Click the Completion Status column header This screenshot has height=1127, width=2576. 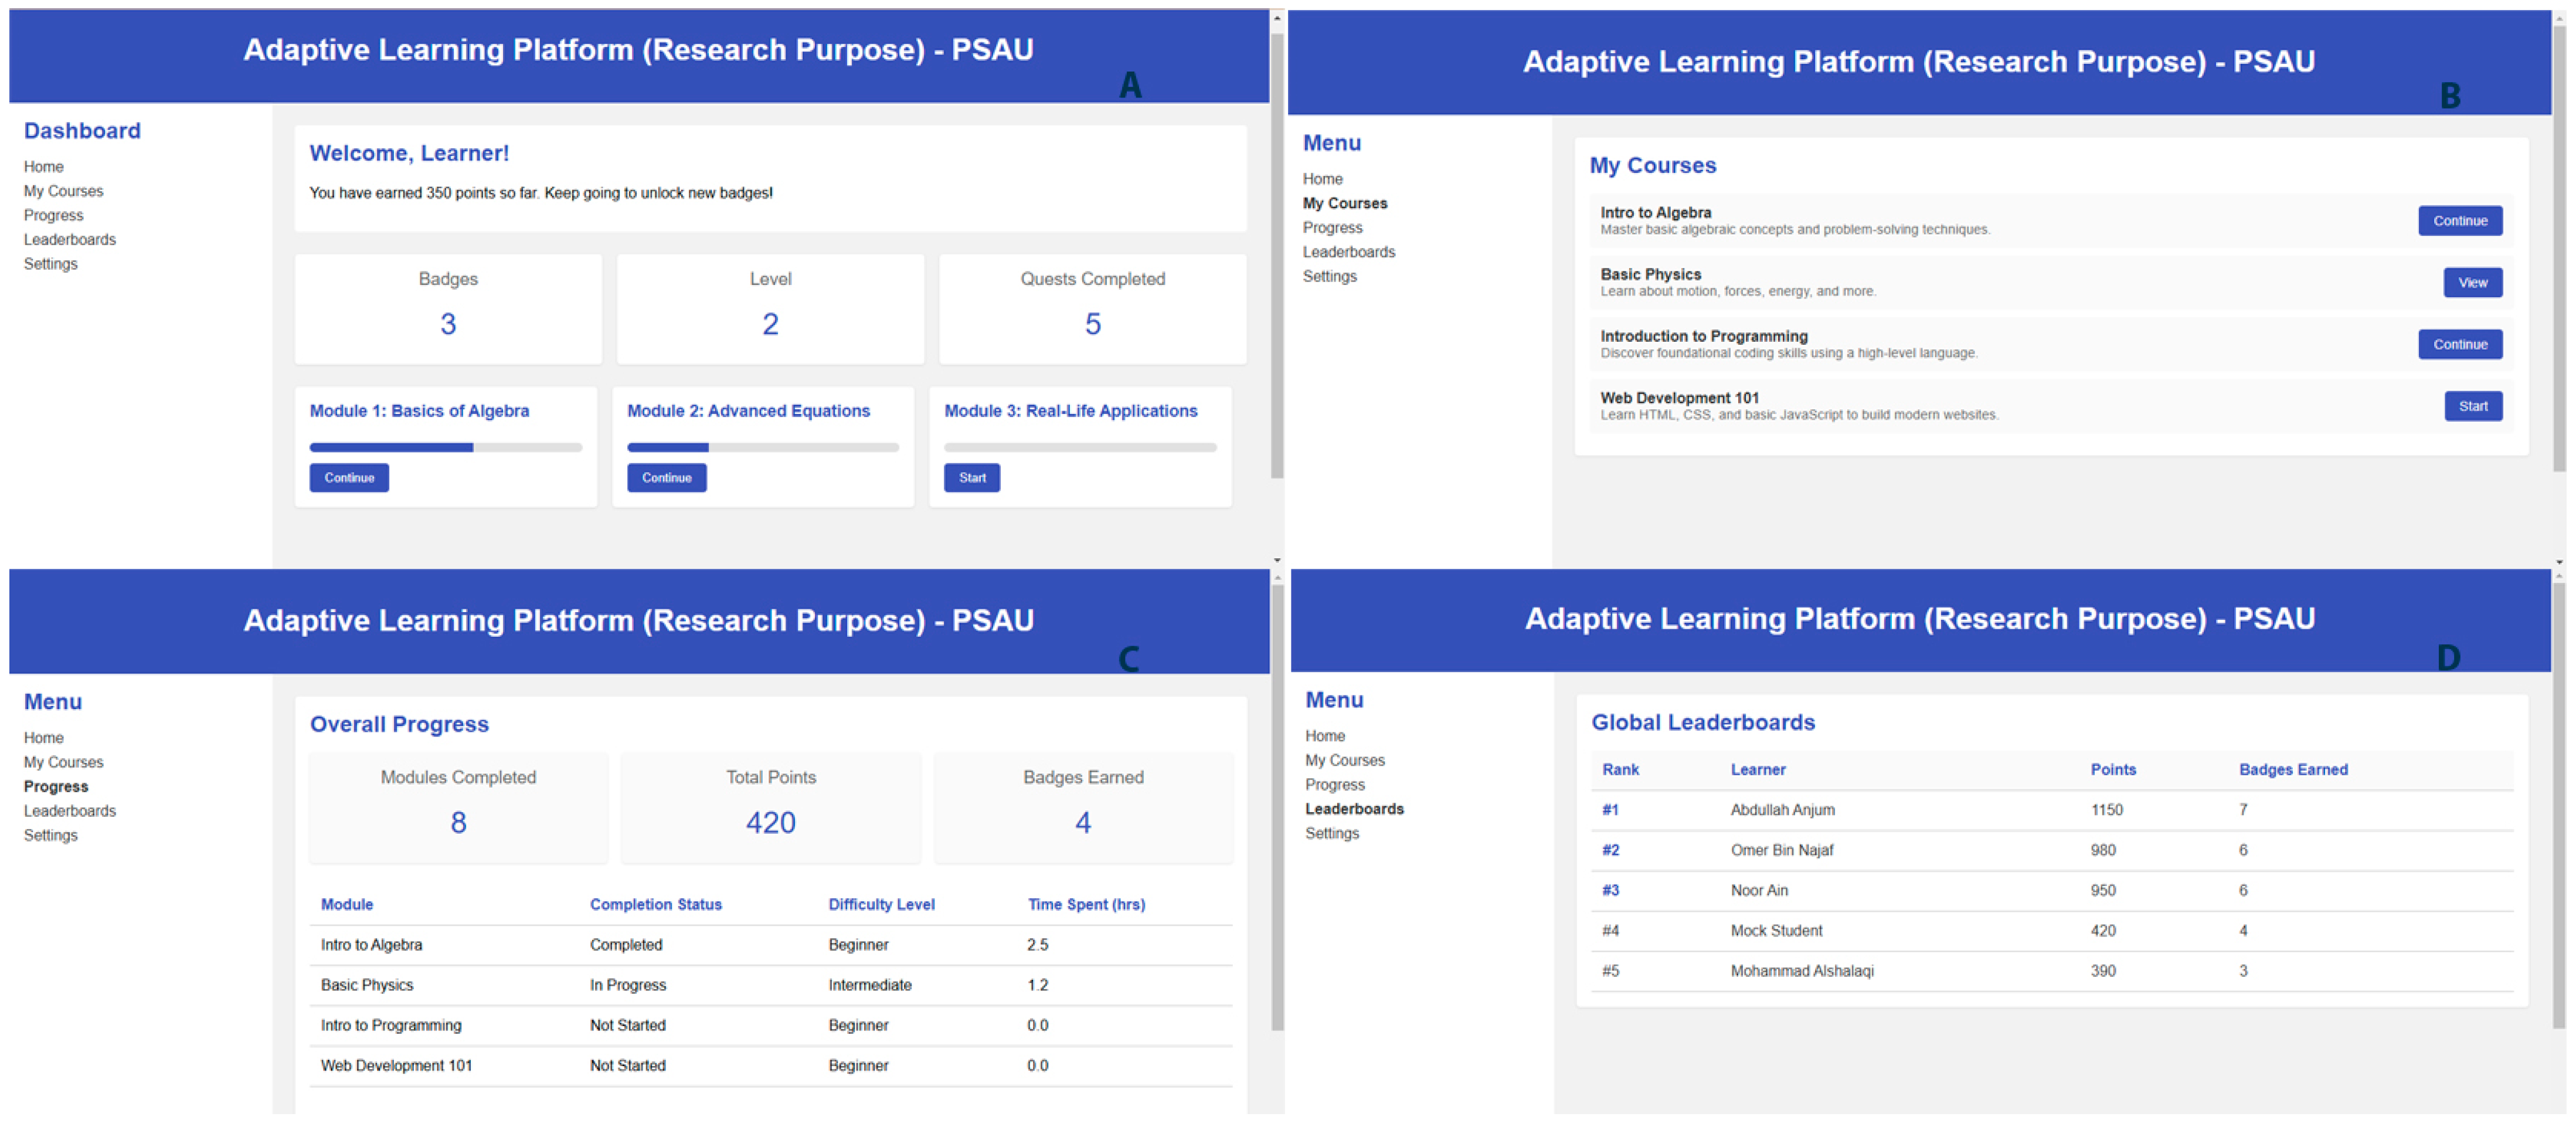pos(655,905)
